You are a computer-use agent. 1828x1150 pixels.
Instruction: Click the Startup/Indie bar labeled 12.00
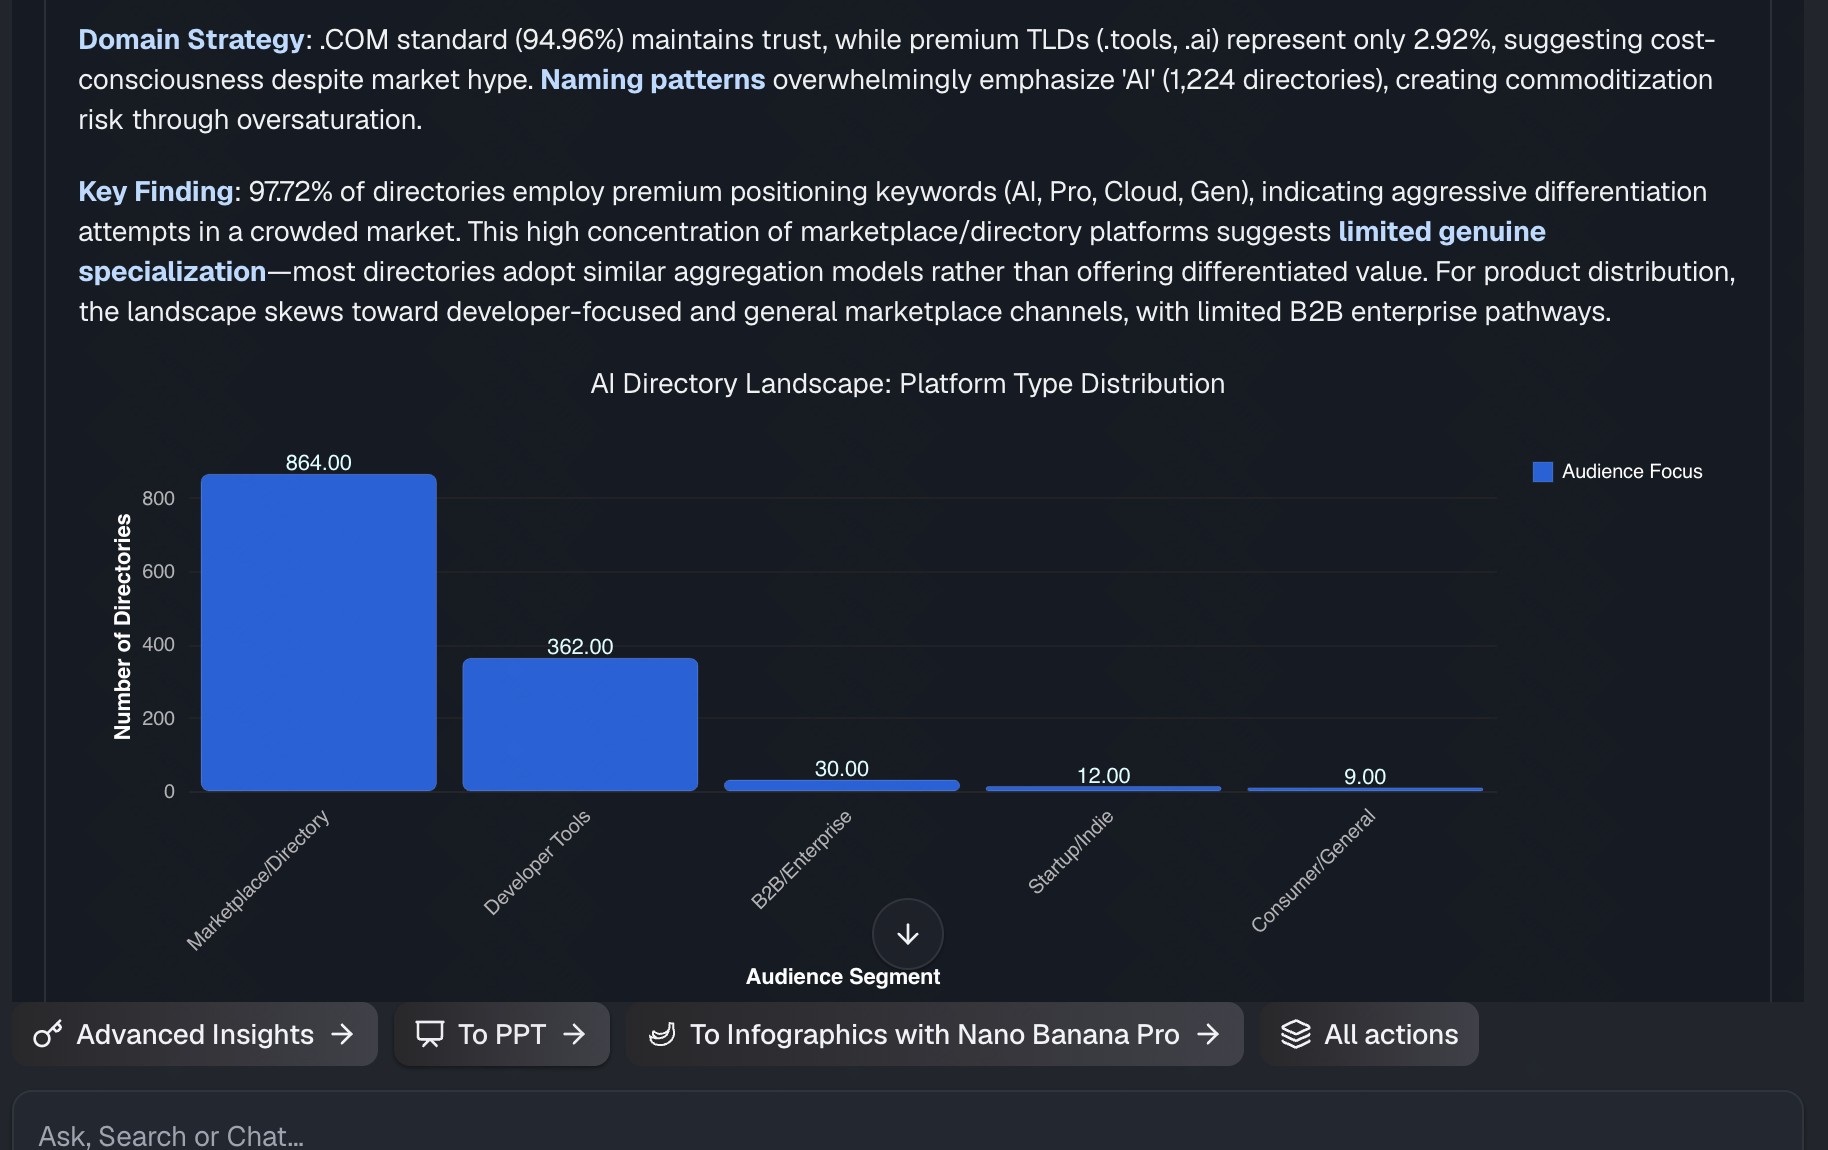(x=1103, y=789)
